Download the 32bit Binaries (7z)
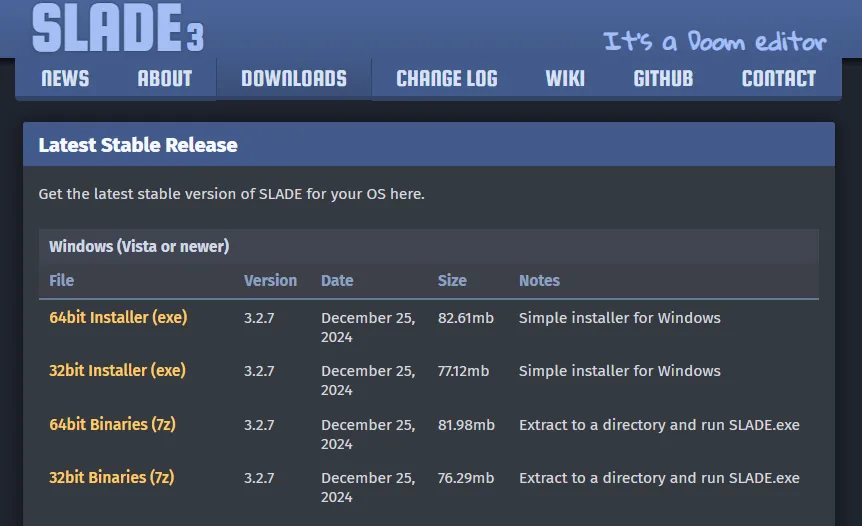The width and height of the screenshot is (862, 526). coord(112,477)
